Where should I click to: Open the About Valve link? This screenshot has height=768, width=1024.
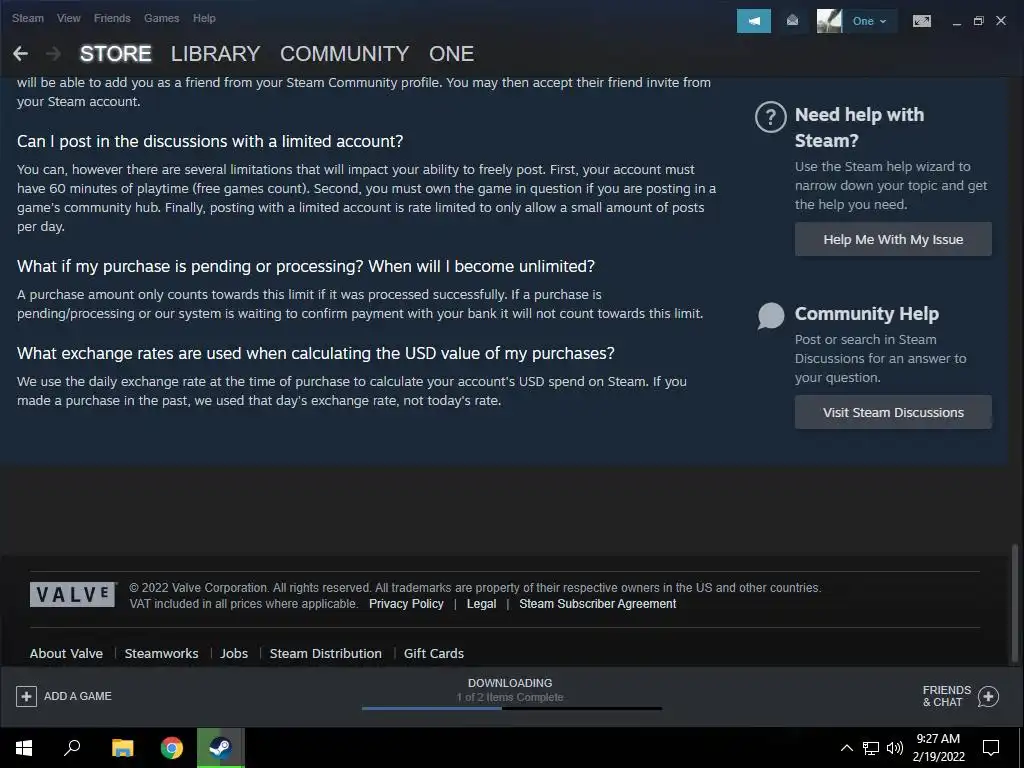[x=66, y=654]
